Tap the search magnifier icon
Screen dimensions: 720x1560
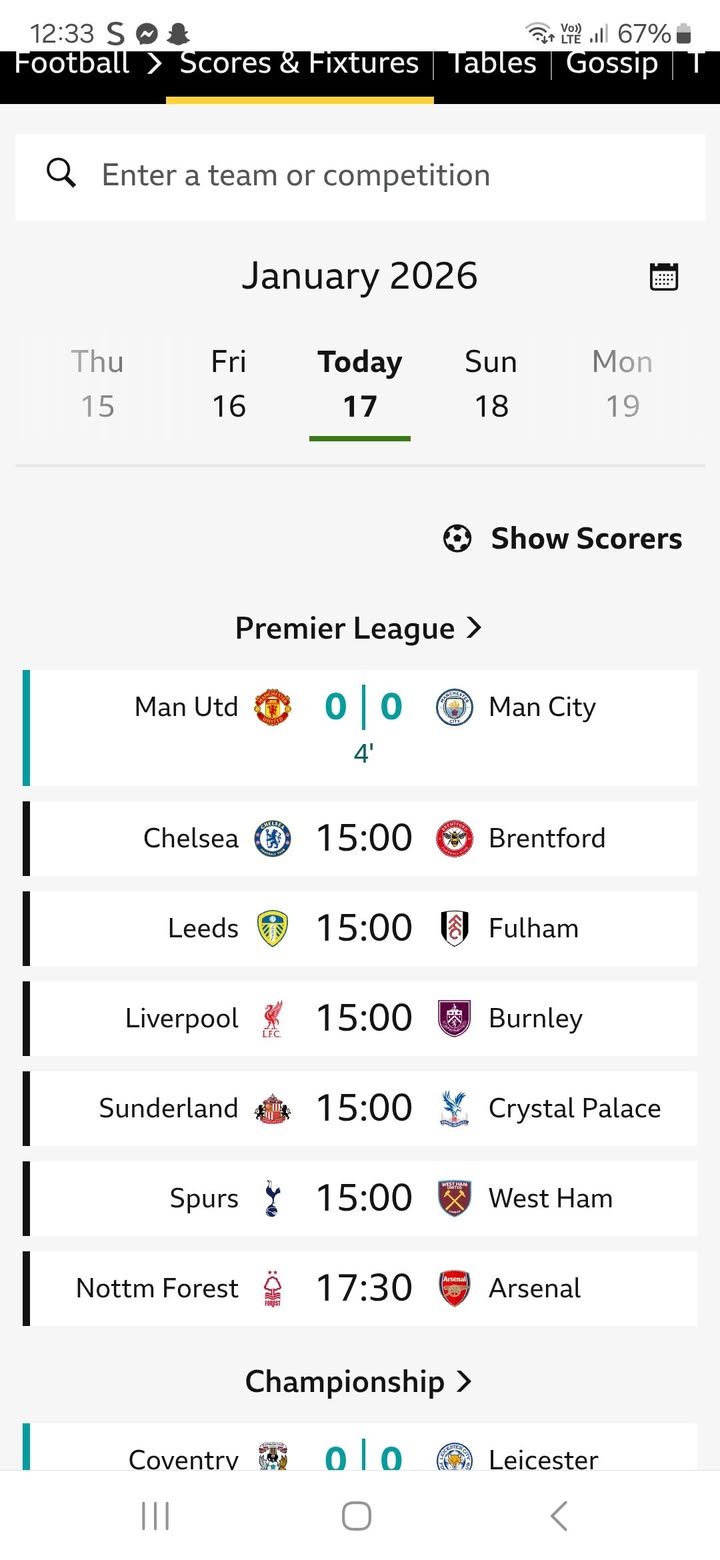(x=61, y=174)
